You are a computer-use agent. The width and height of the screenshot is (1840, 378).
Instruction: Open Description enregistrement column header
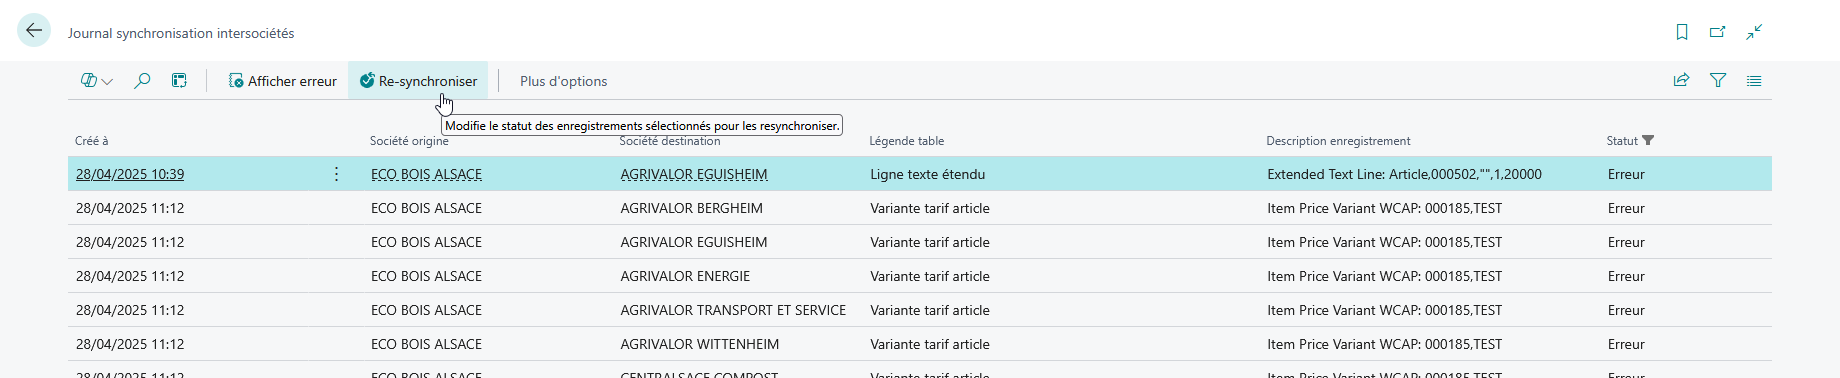pyautogui.click(x=1338, y=141)
